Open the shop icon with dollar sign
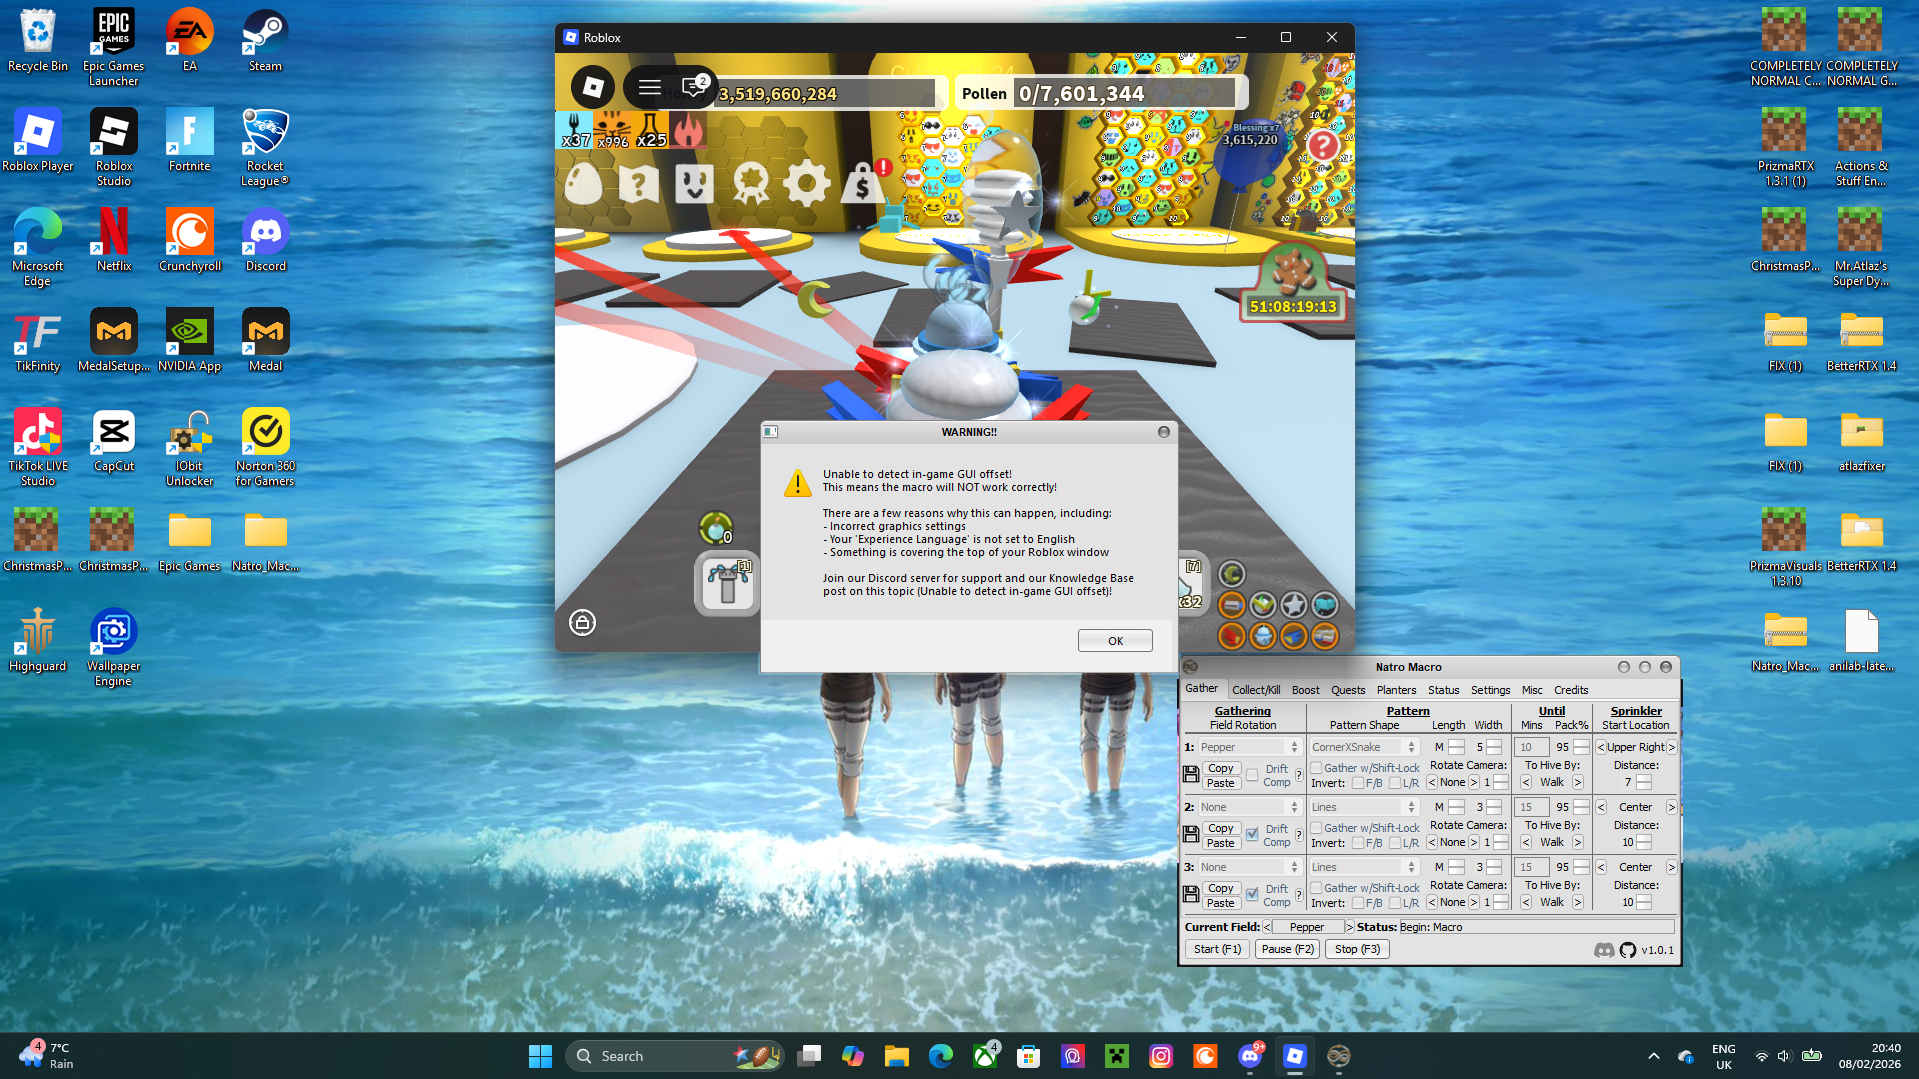The height and width of the screenshot is (1079, 1919). pyautogui.click(x=861, y=183)
